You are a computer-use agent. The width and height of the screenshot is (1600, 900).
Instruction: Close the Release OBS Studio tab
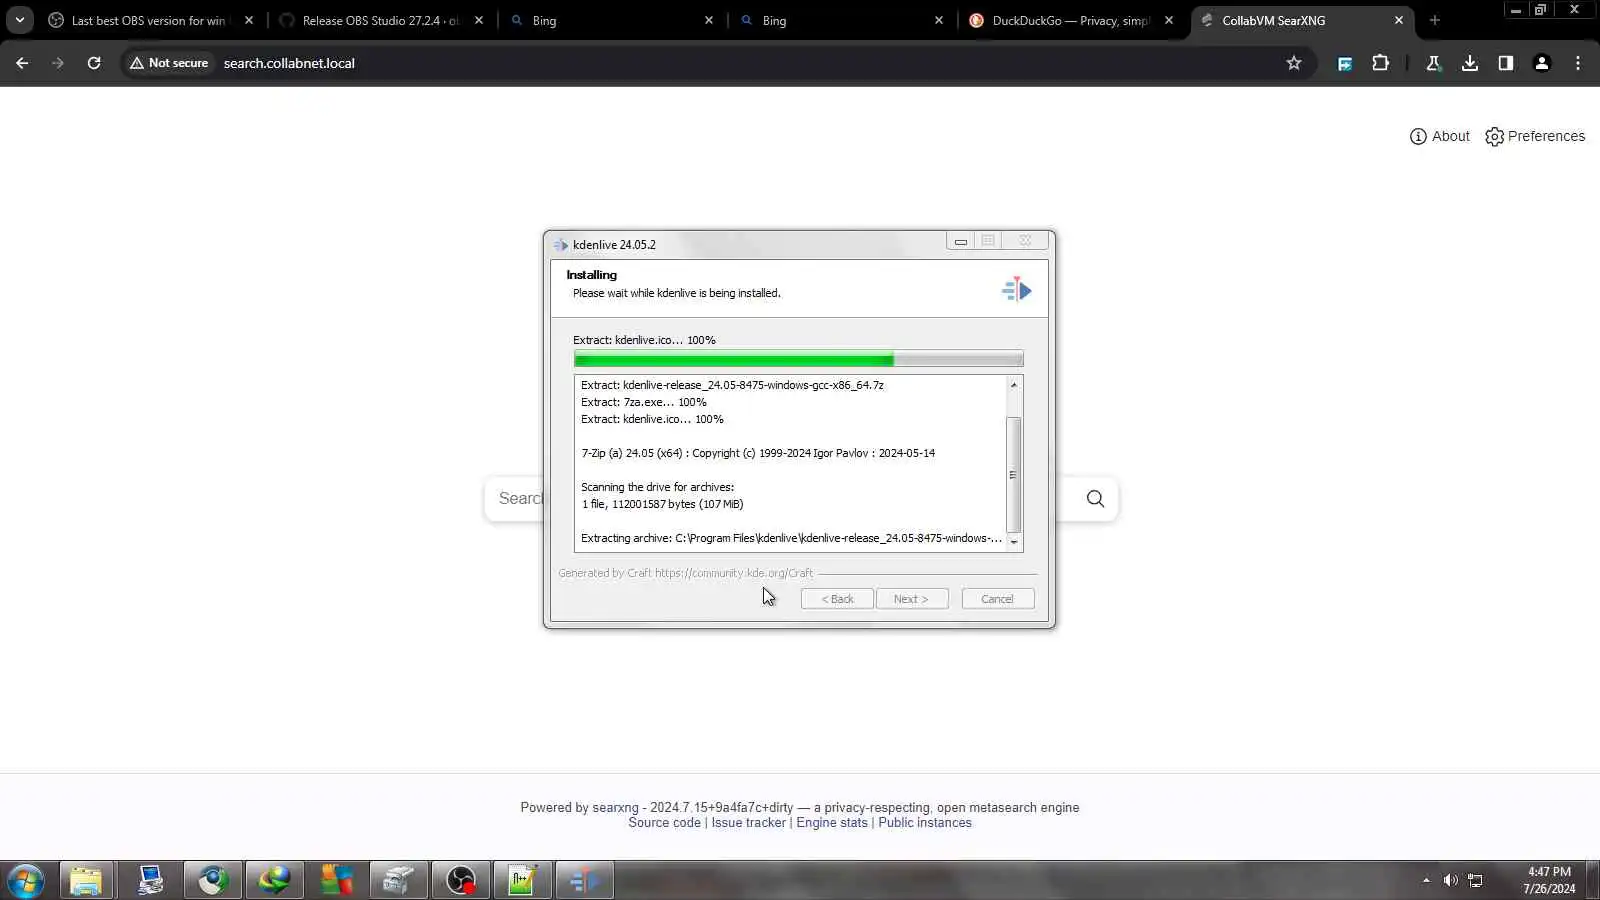tap(479, 20)
